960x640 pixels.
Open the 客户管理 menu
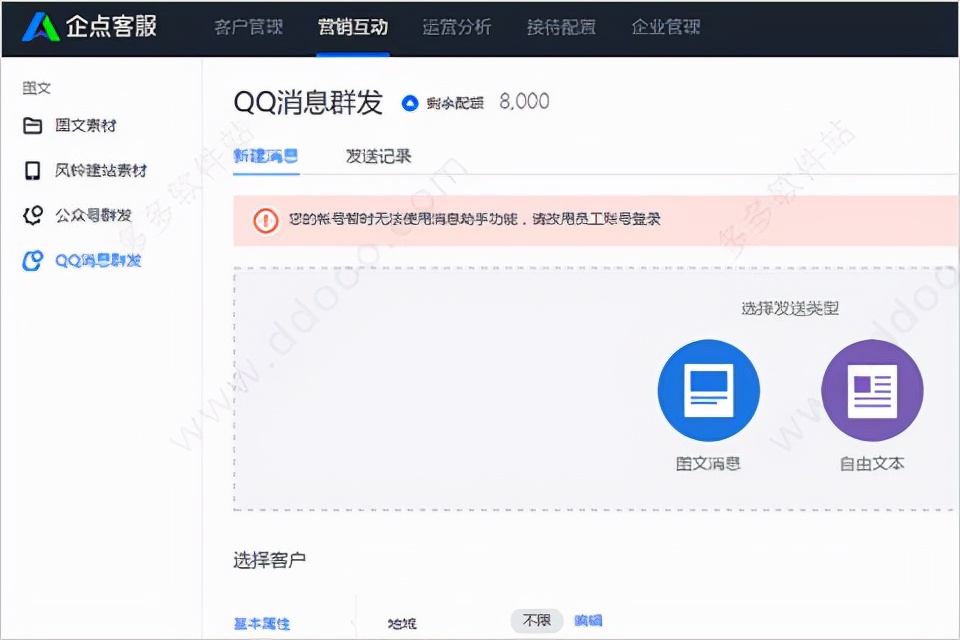pyautogui.click(x=247, y=28)
